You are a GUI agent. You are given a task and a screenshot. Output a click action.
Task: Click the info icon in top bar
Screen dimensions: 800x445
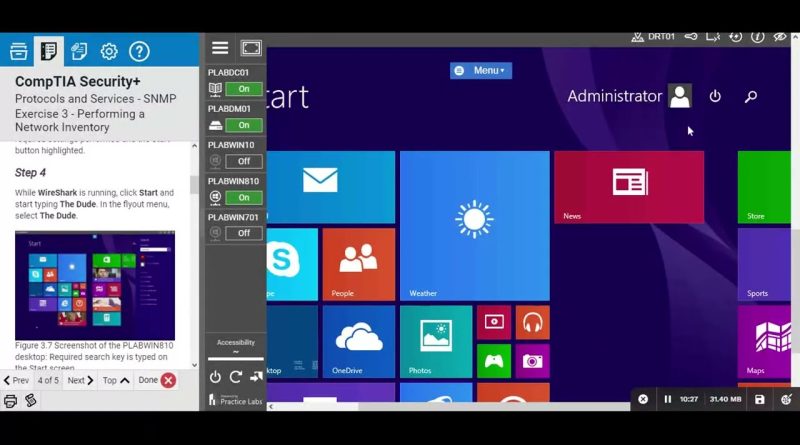[758, 37]
